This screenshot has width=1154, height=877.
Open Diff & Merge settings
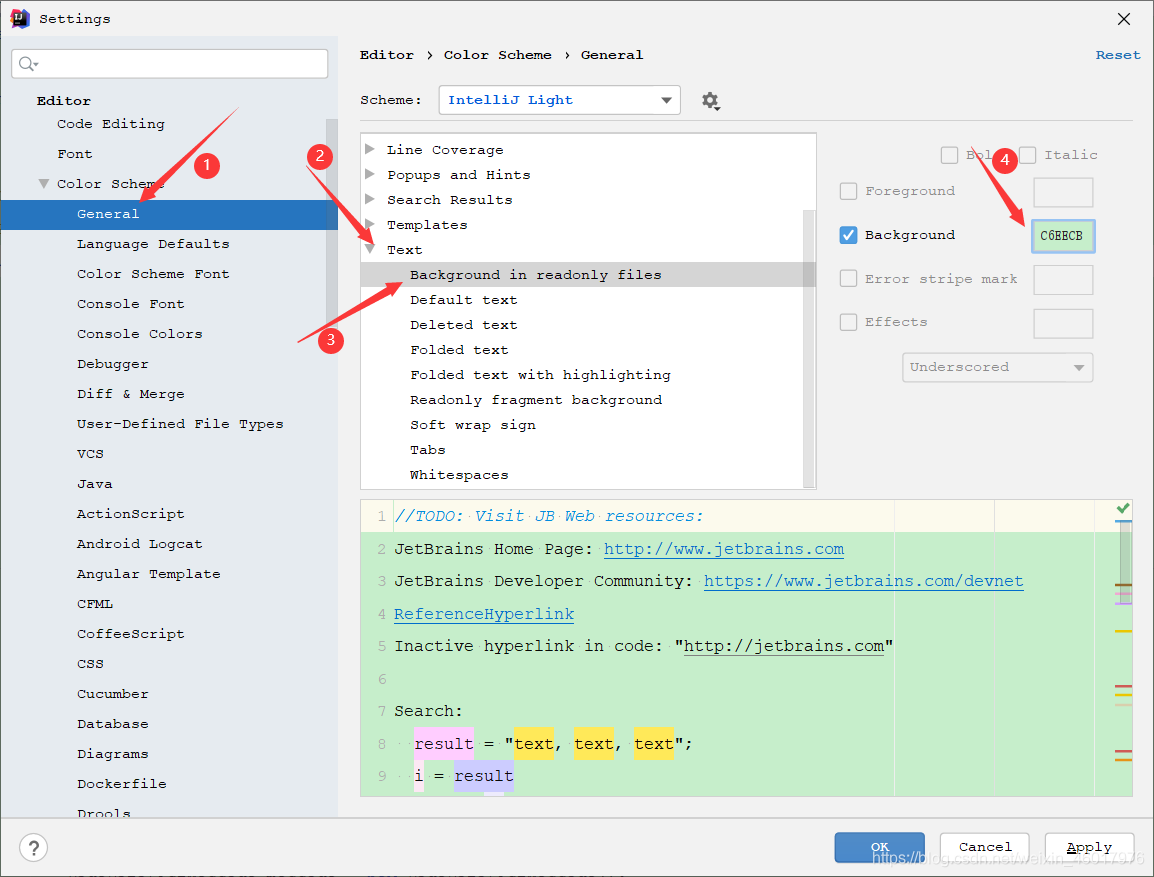[130, 394]
